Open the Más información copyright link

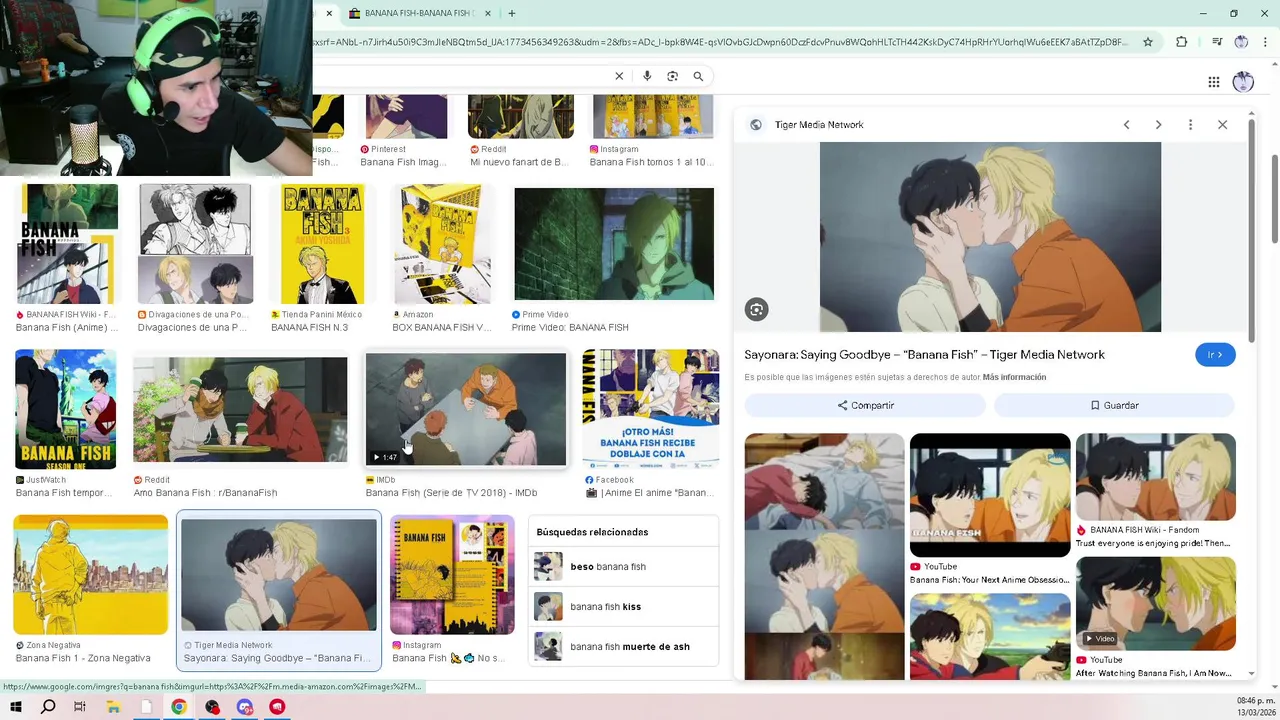(x=1014, y=377)
